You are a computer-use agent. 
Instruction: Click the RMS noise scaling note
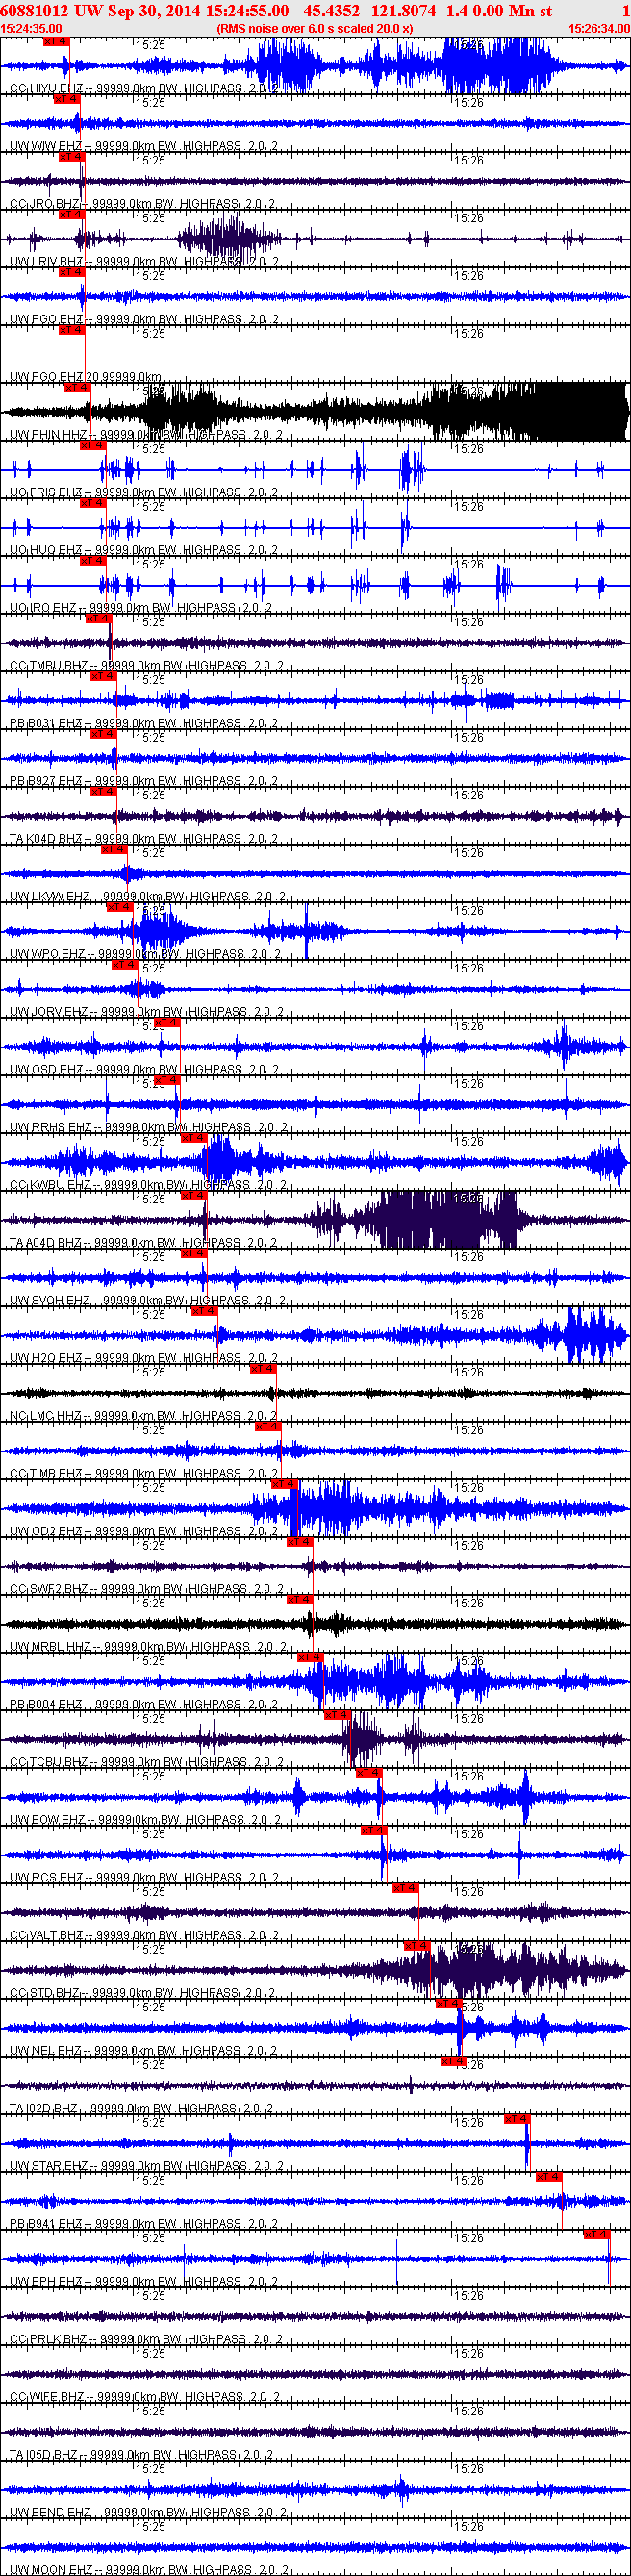click(x=314, y=29)
